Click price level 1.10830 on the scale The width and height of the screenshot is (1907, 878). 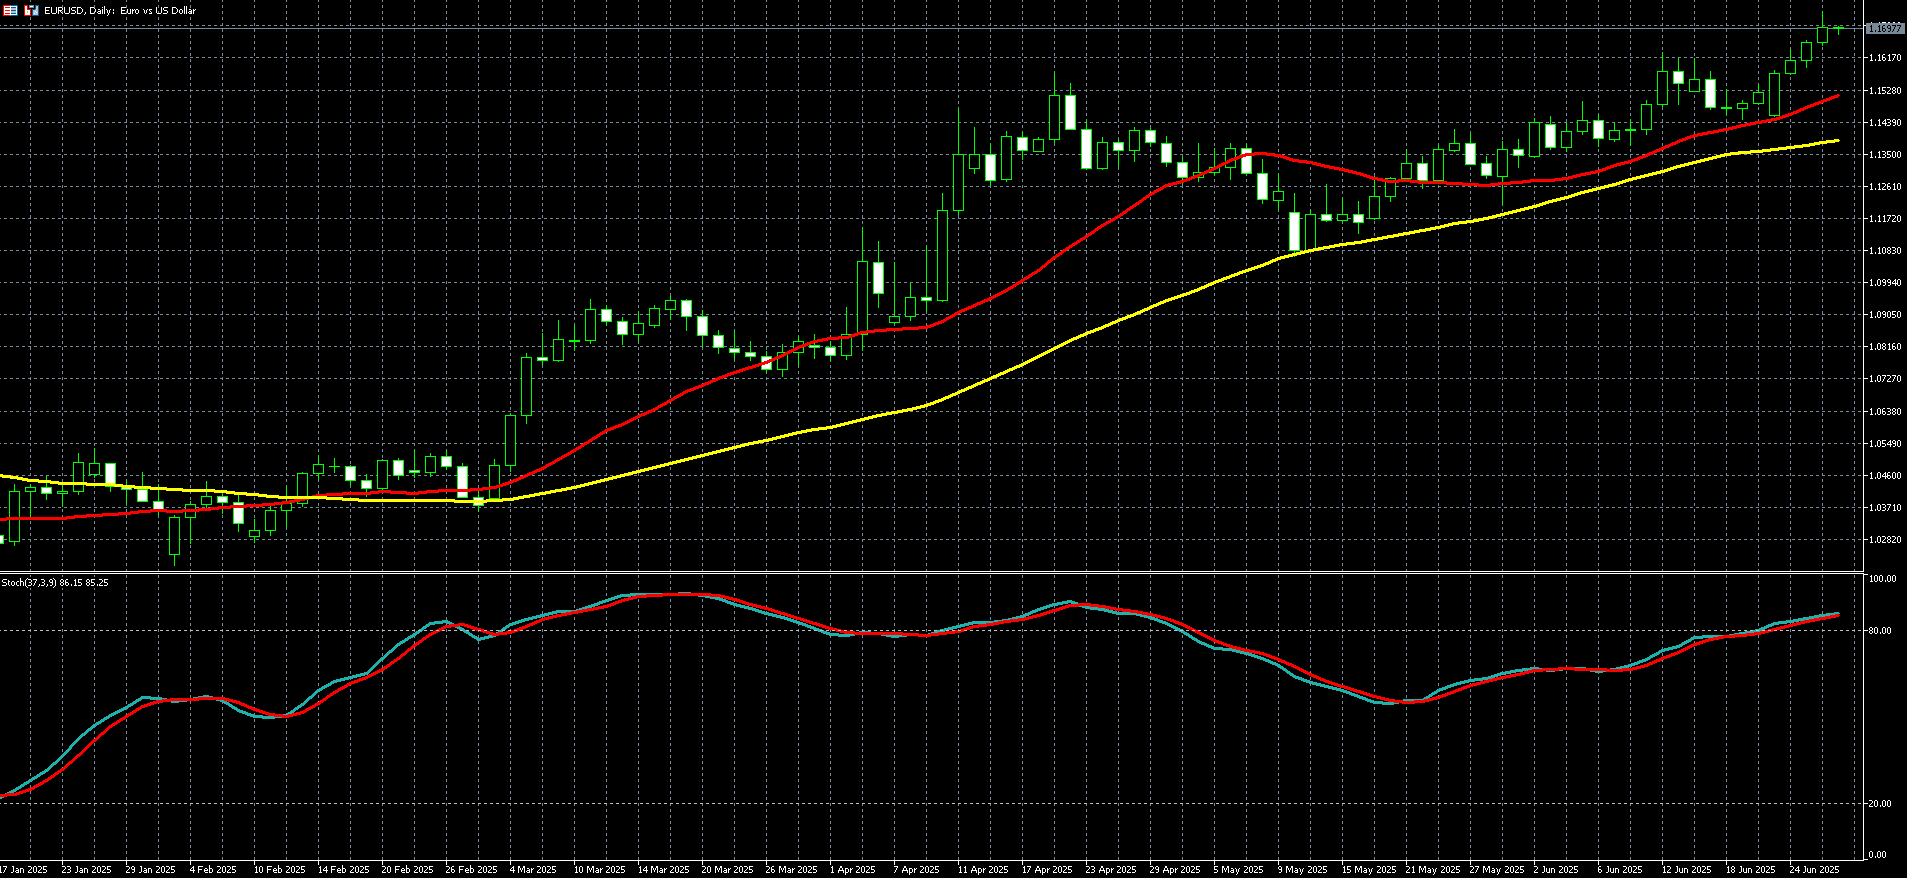1885,251
